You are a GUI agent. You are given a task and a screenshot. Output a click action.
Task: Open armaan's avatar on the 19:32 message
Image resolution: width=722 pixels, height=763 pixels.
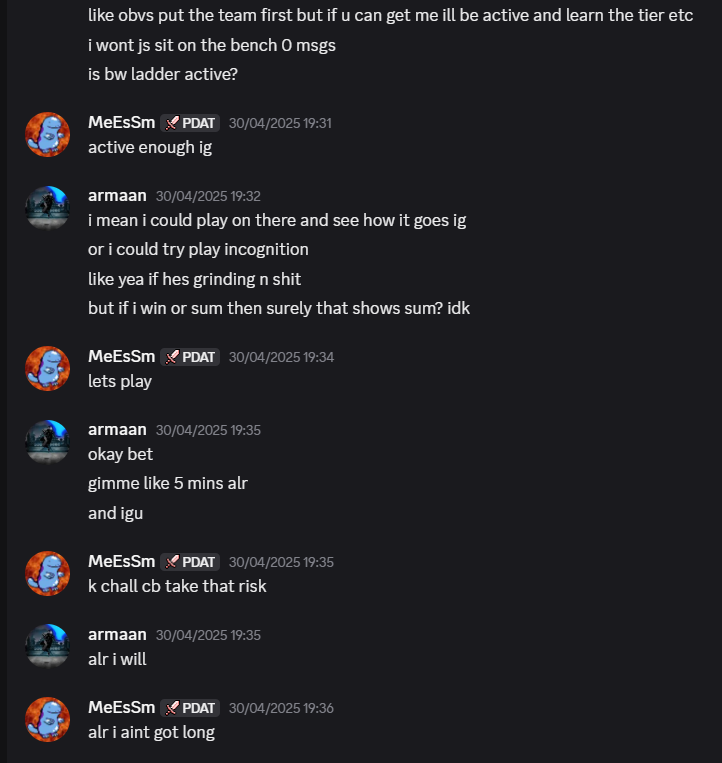pyautogui.click(x=46, y=207)
